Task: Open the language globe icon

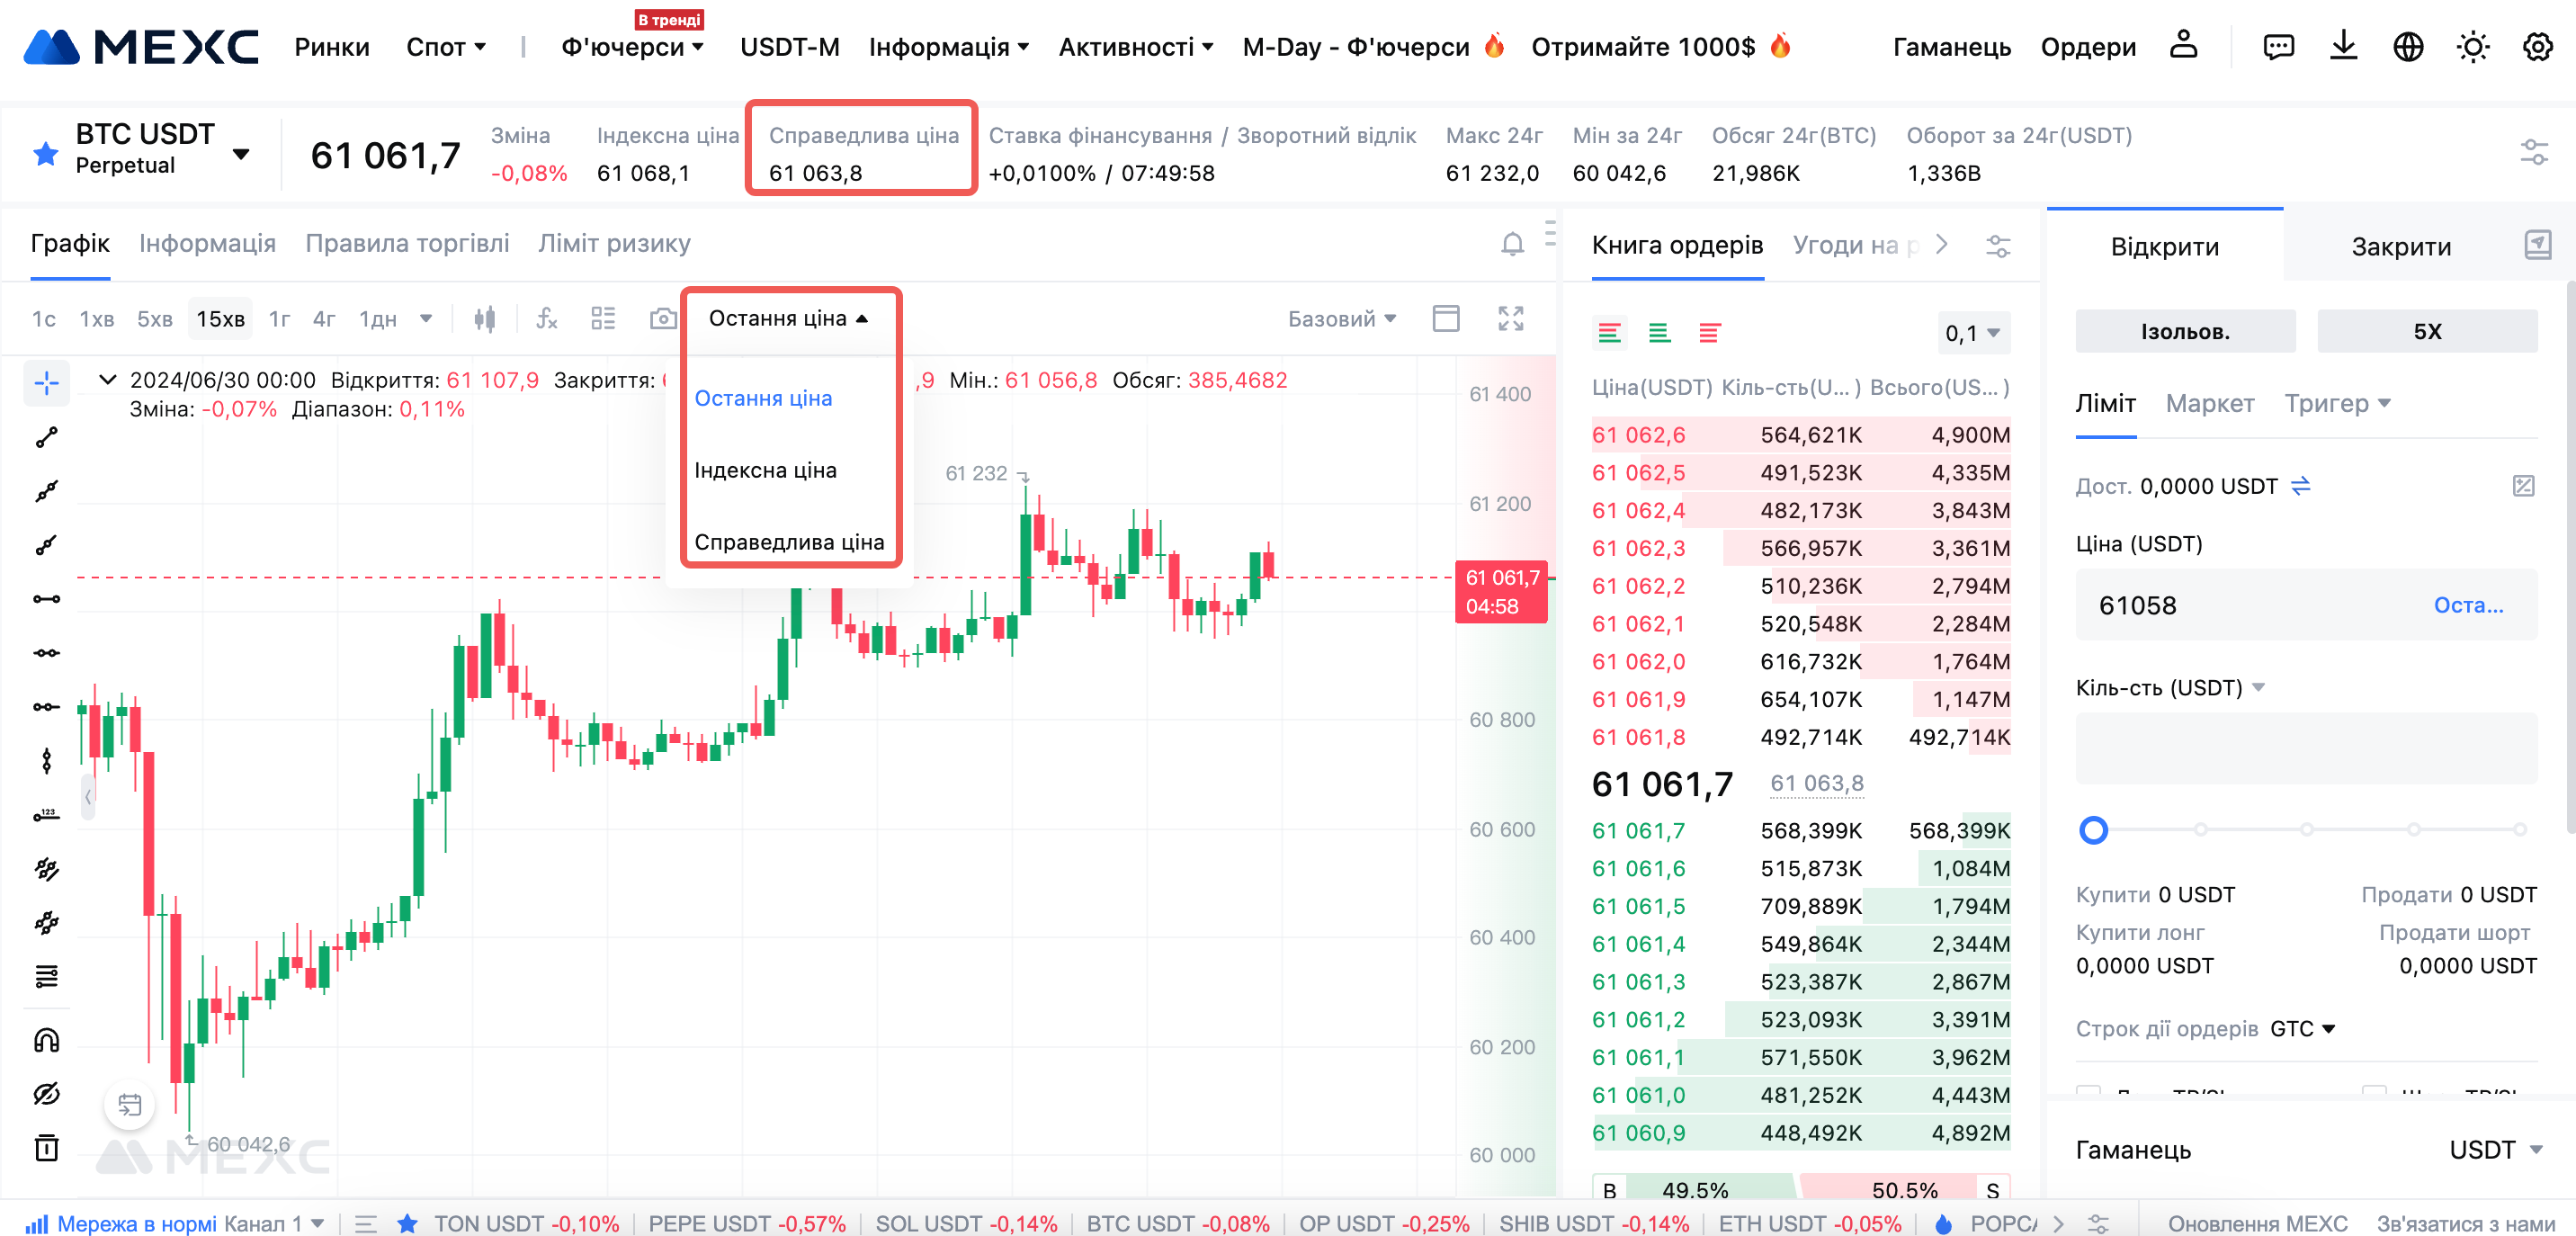Action: pos(2408,46)
